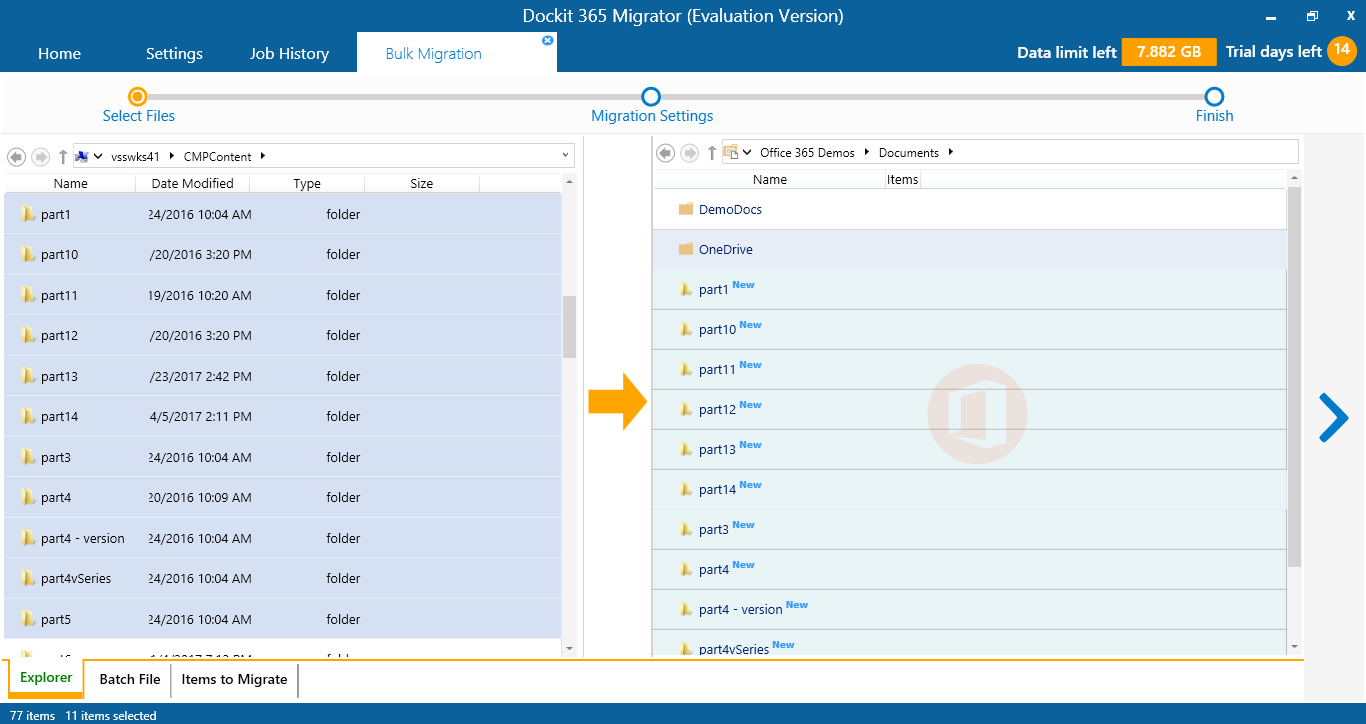
Task: Proceed with the blue next chevron
Action: [x=1334, y=417]
